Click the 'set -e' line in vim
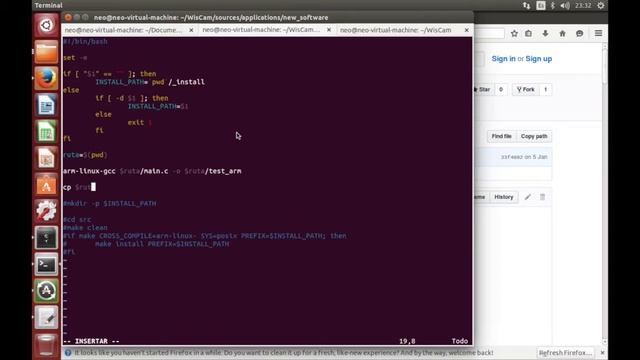The image size is (640, 360). tap(75, 58)
